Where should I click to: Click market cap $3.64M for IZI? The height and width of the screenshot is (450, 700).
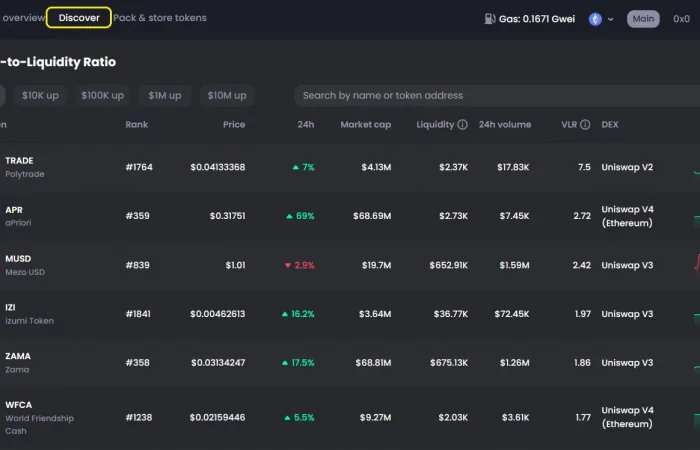375,314
